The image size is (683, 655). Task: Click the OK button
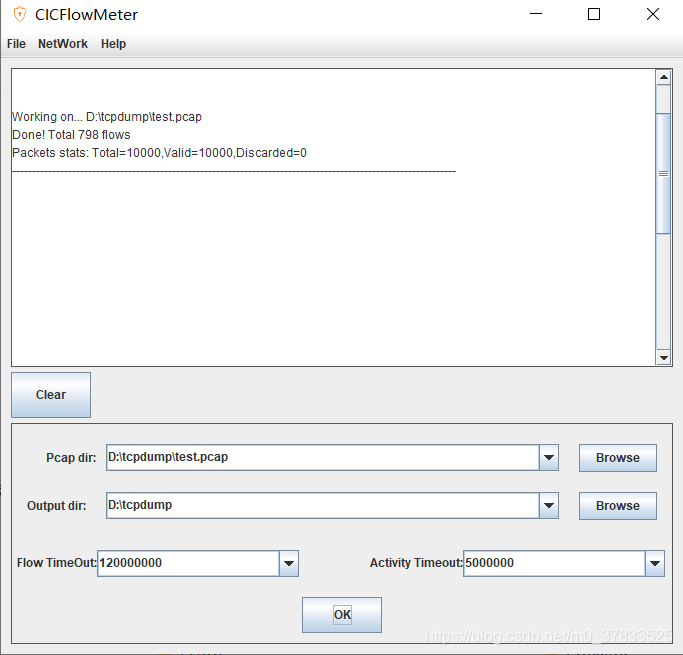[342, 614]
